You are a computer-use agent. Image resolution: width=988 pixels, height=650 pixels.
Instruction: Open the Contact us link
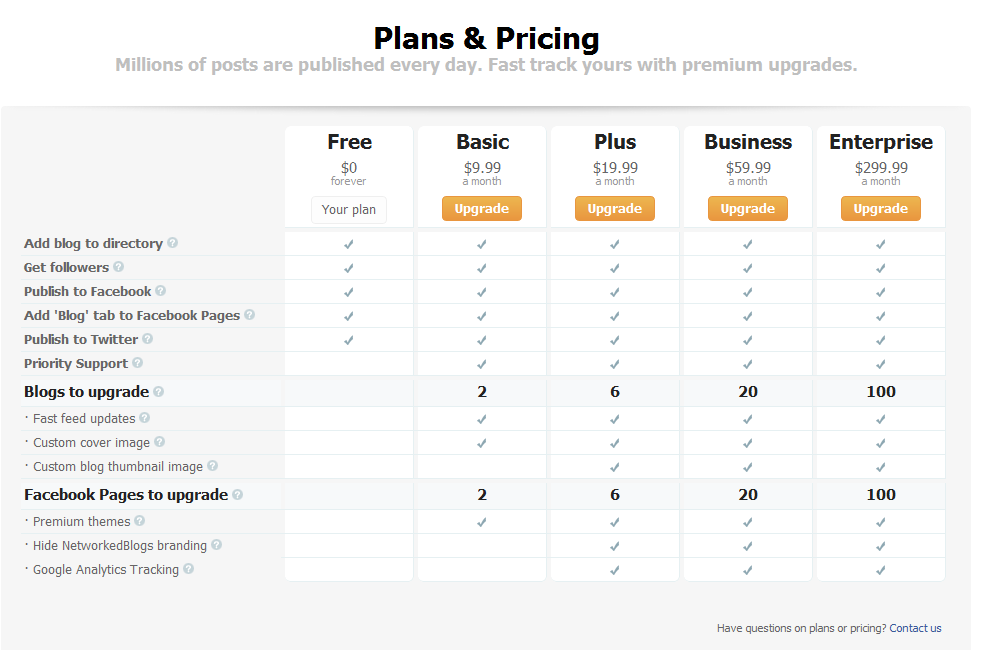pos(915,628)
